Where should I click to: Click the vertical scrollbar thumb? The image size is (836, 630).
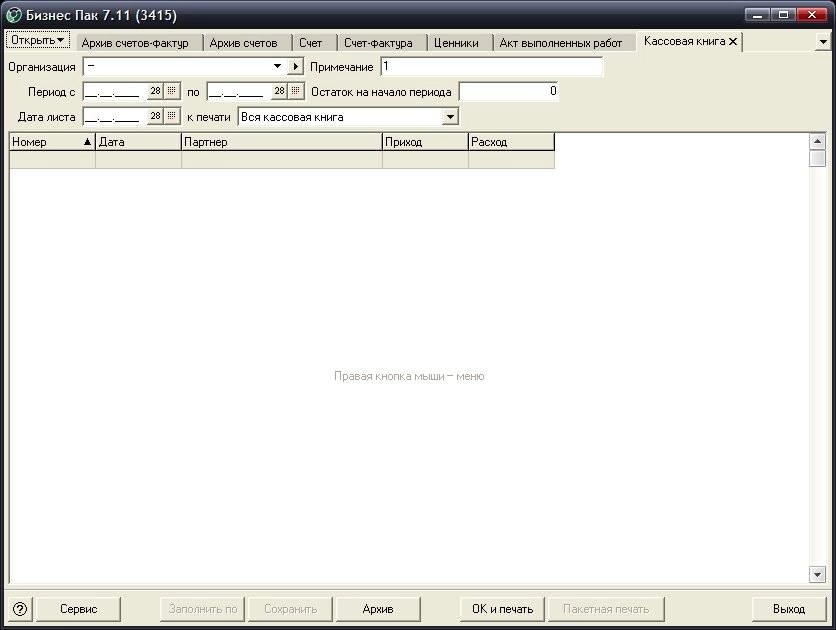click(817, 159)
